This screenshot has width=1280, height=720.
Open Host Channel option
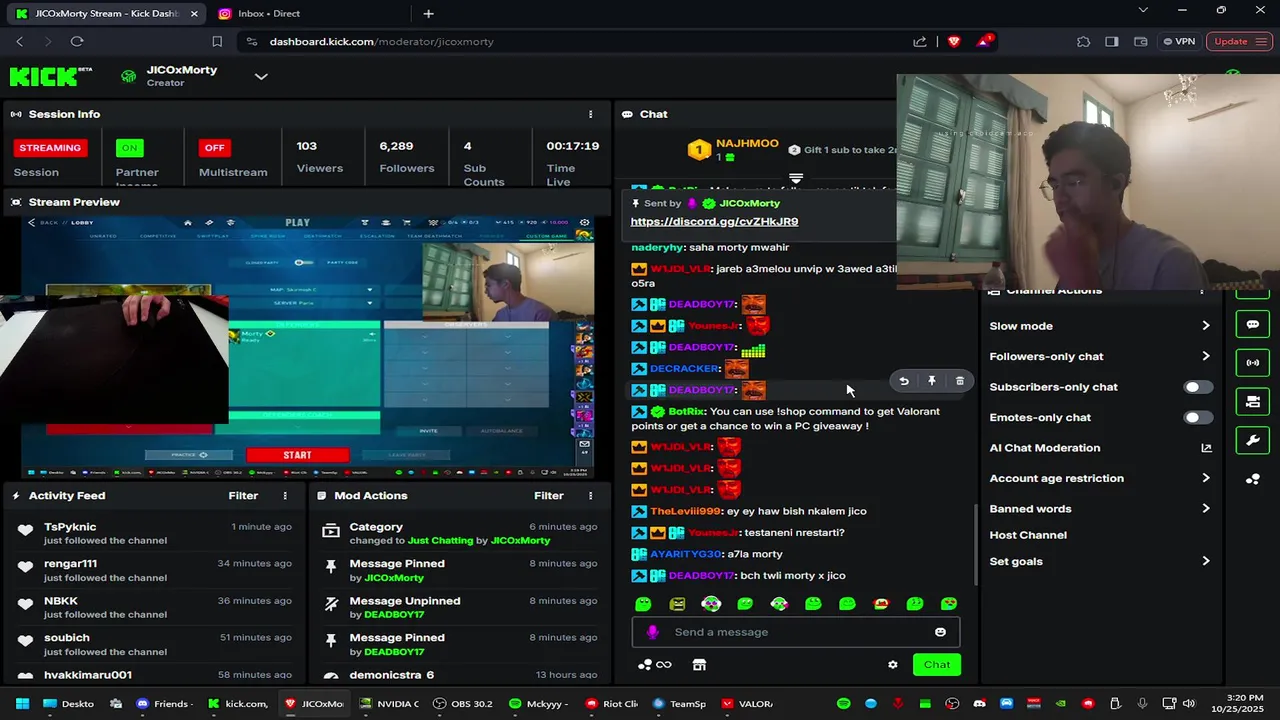1028,535
